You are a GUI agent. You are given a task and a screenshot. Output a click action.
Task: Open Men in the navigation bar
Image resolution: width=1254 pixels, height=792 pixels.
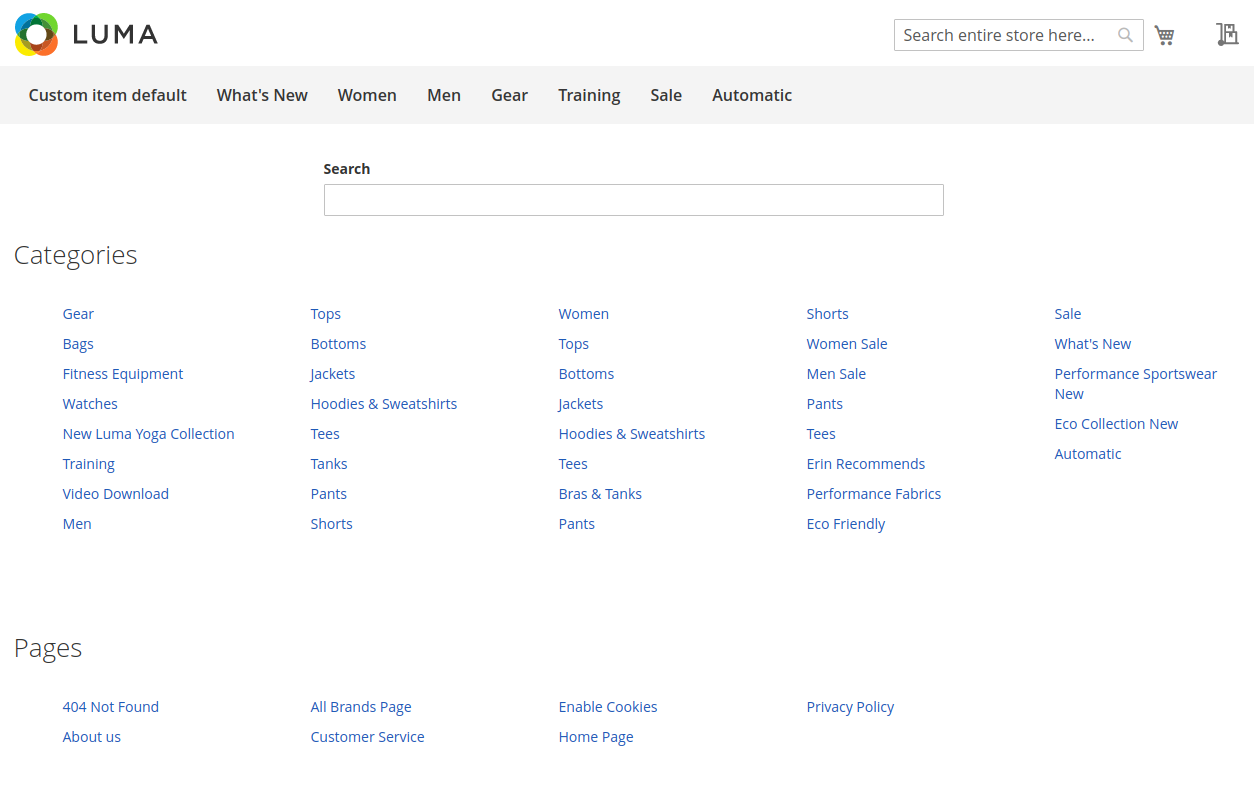444,95
